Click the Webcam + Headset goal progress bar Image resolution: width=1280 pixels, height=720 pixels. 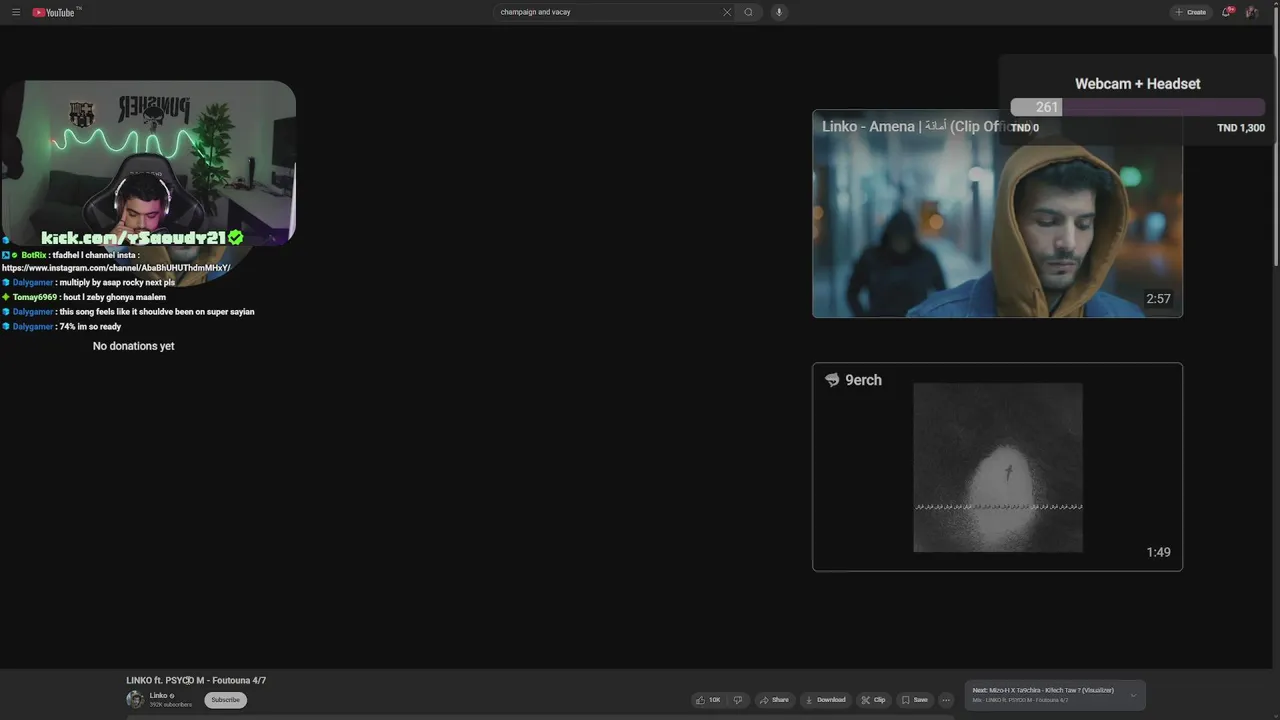pyautogui.click(x=1137, y=107)
